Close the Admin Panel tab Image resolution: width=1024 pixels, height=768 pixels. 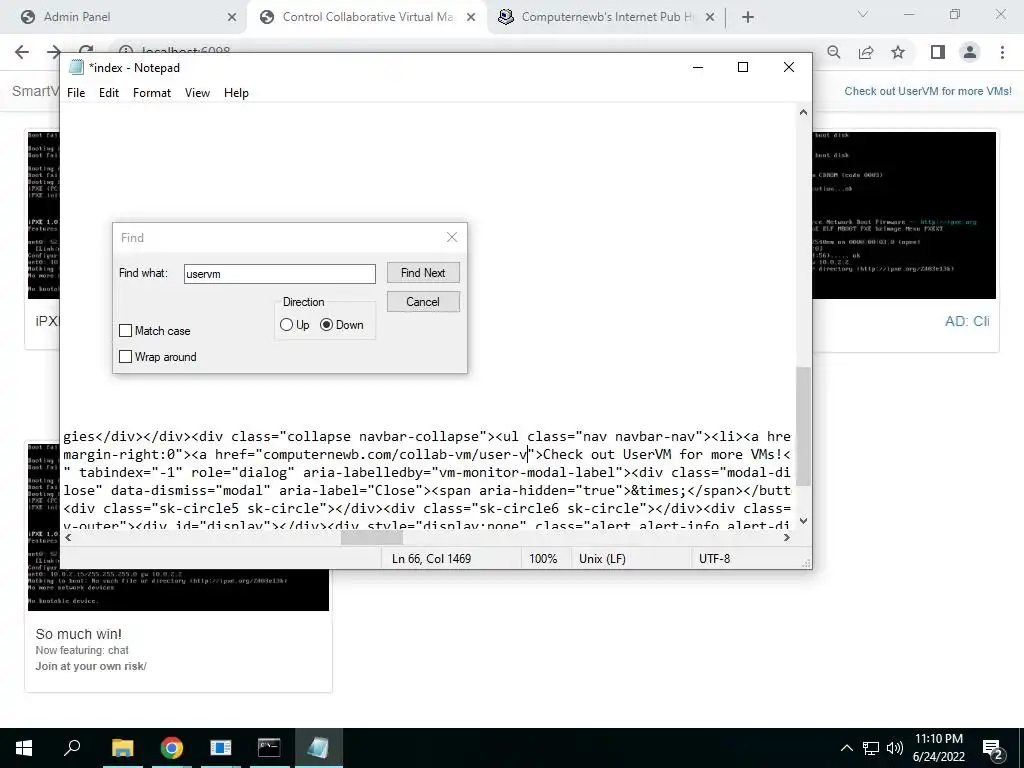232,17
